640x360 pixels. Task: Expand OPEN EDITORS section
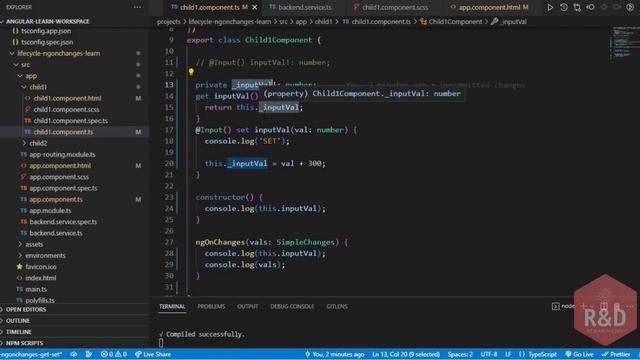26,309
